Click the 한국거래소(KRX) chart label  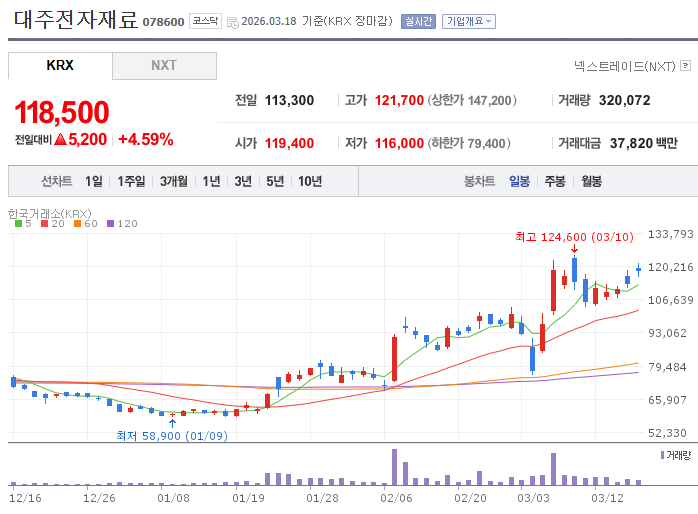pyautogui.click(x=50, y=214)
